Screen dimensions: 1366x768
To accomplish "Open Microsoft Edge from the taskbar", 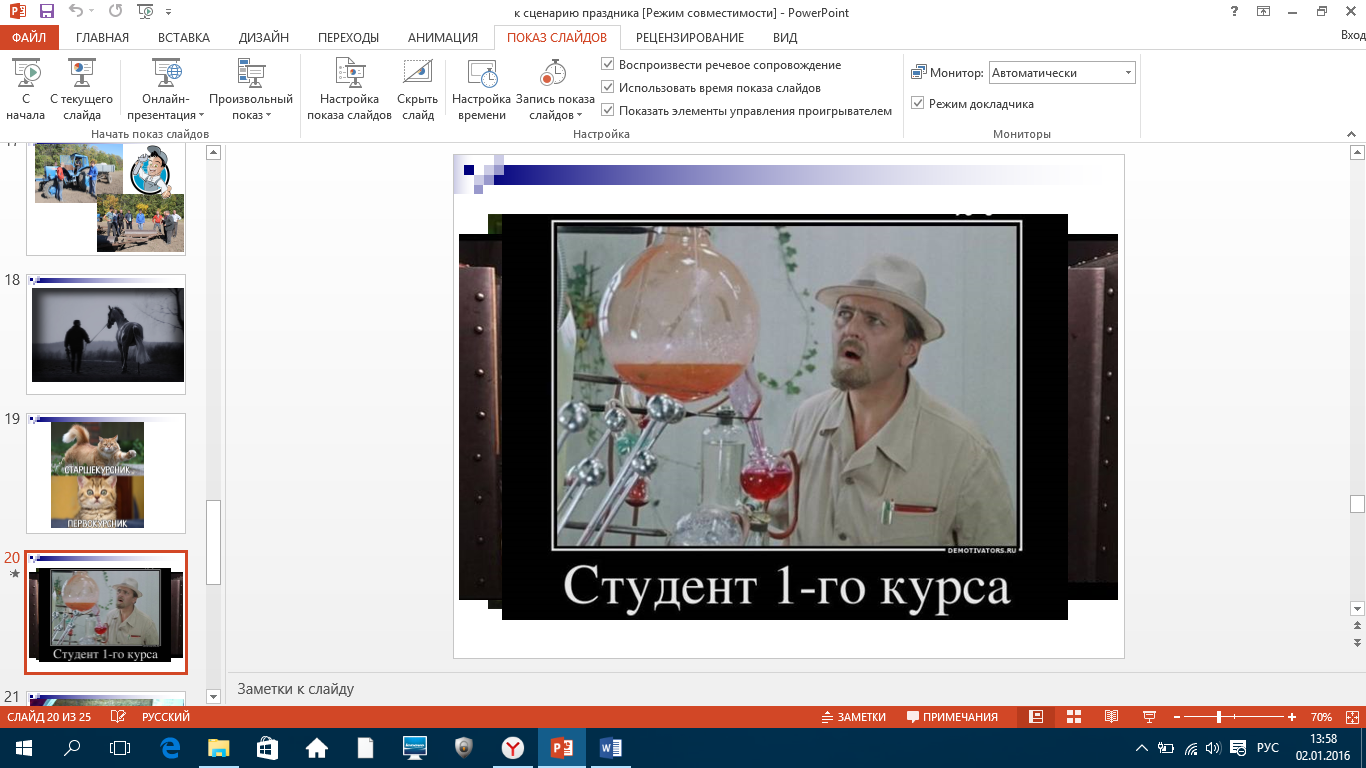I will tap(170, 747).
